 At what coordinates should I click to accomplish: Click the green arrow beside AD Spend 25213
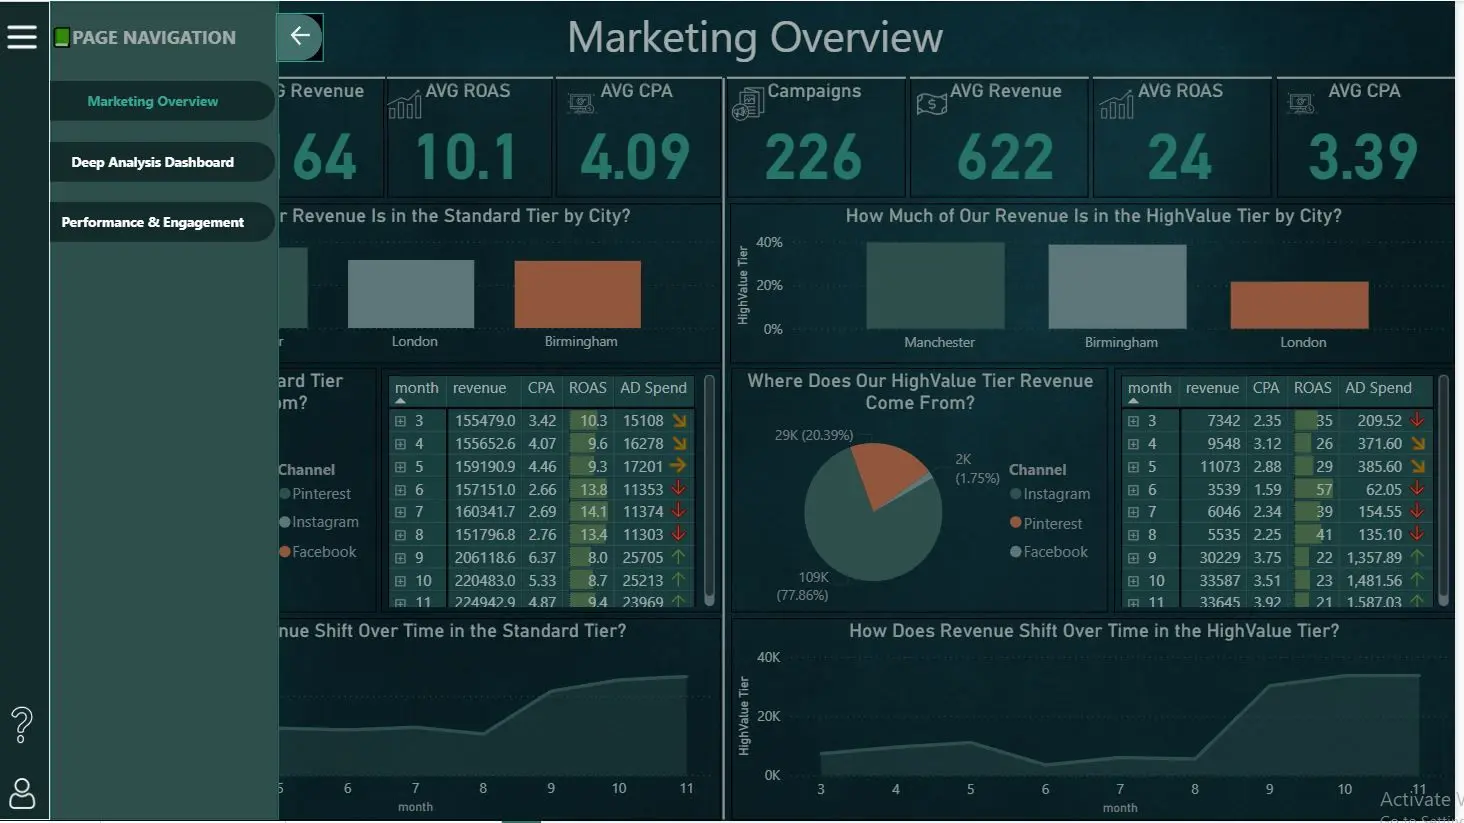click(x=678, y=580)
